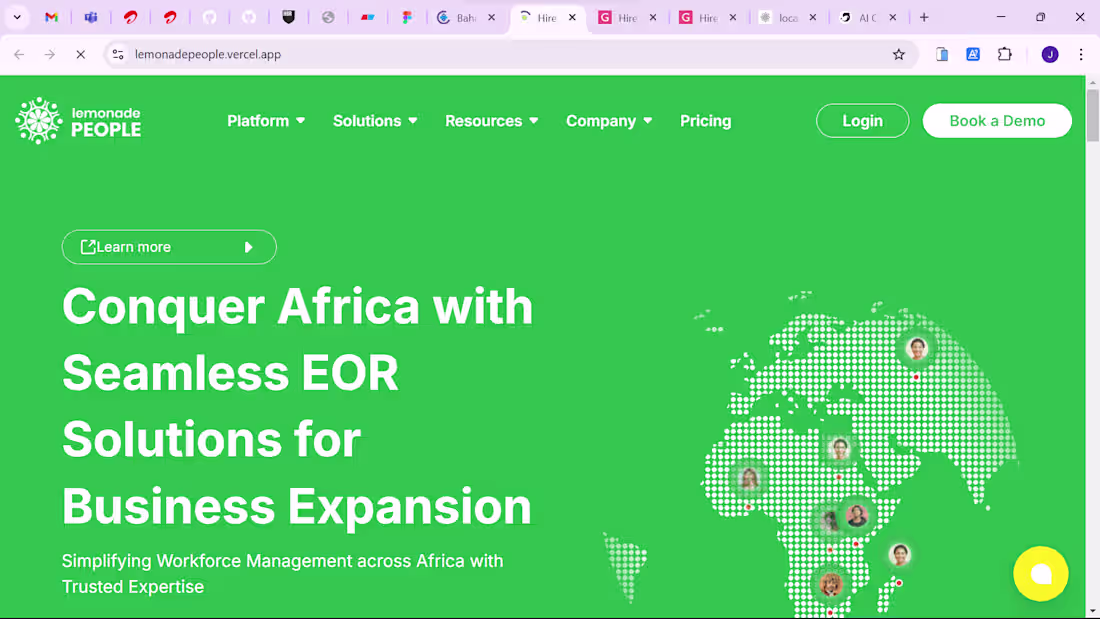Open the Extensions puzzle menu
Viewport: 1100px width, 619px height.
(1005, 54)
